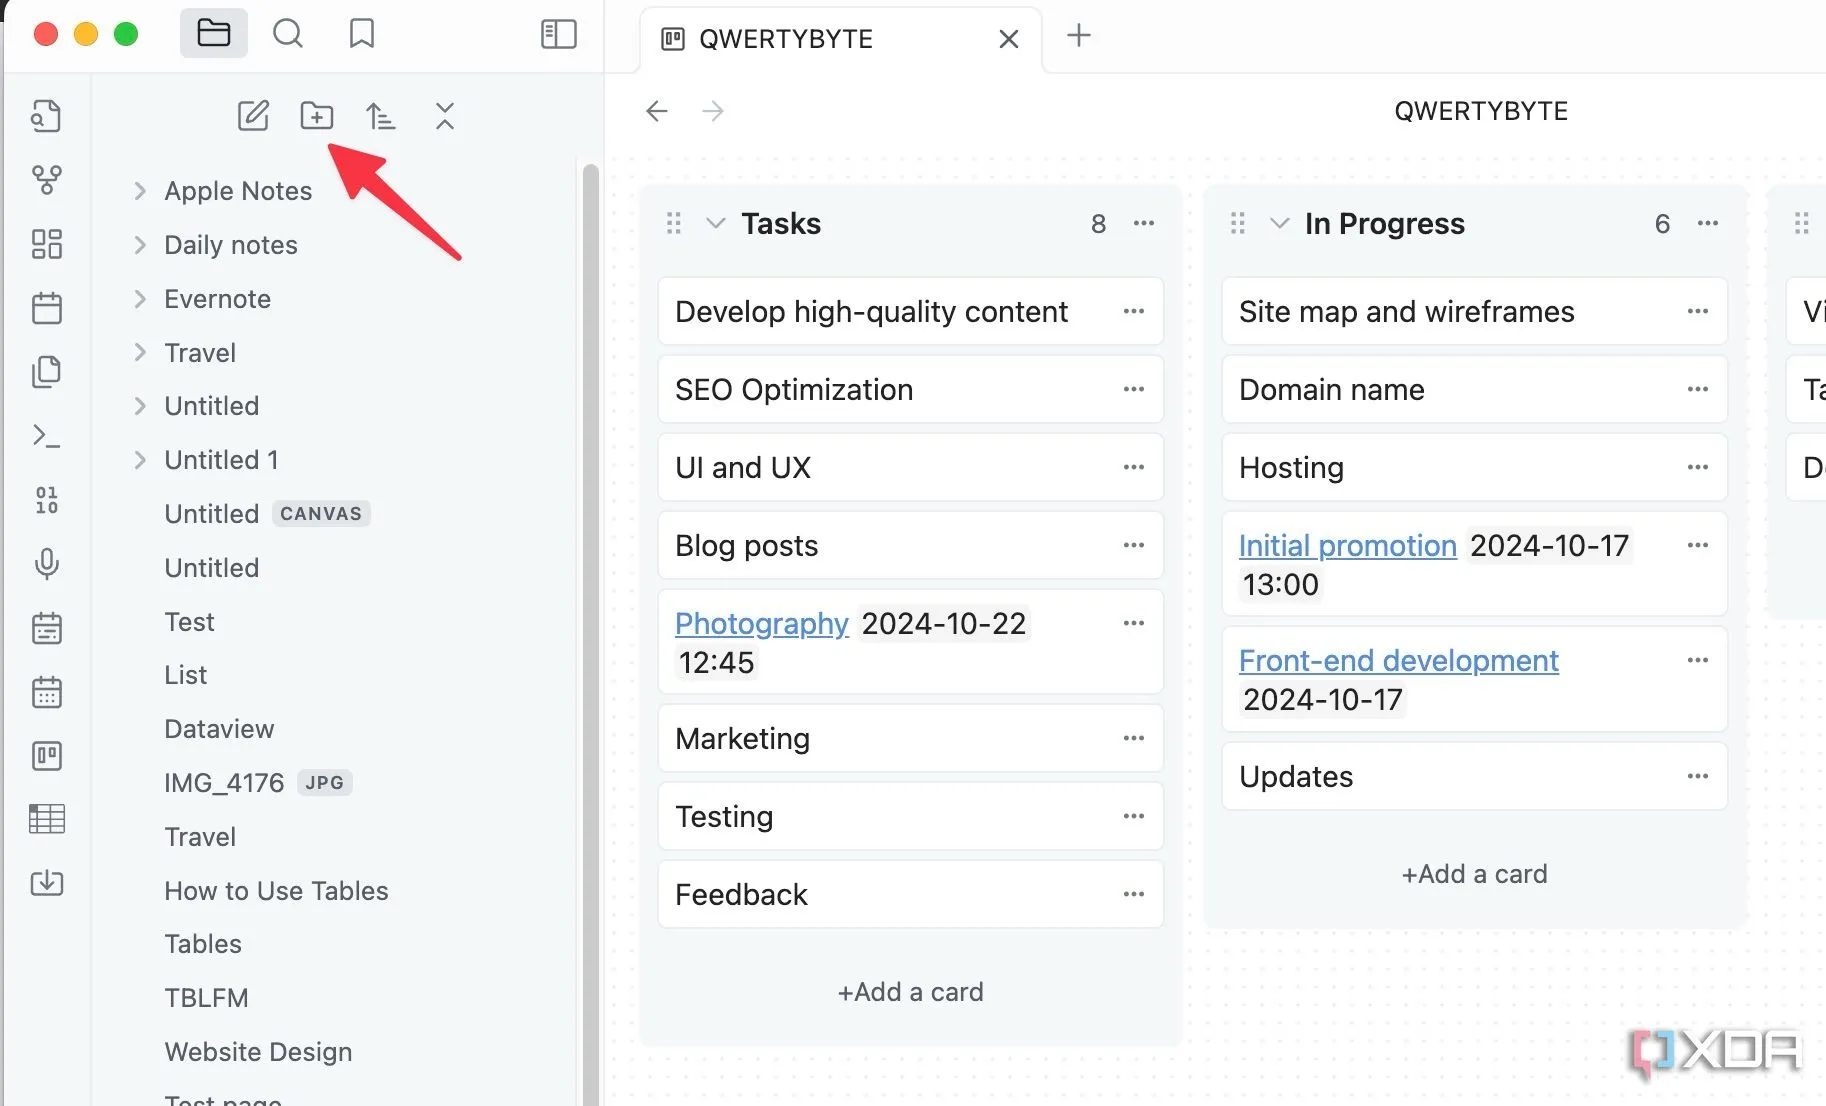This screenshot has height=1106, width=1826.
Task: Close the QWERTYBYTE tab
Action: tap(1009, 39)
